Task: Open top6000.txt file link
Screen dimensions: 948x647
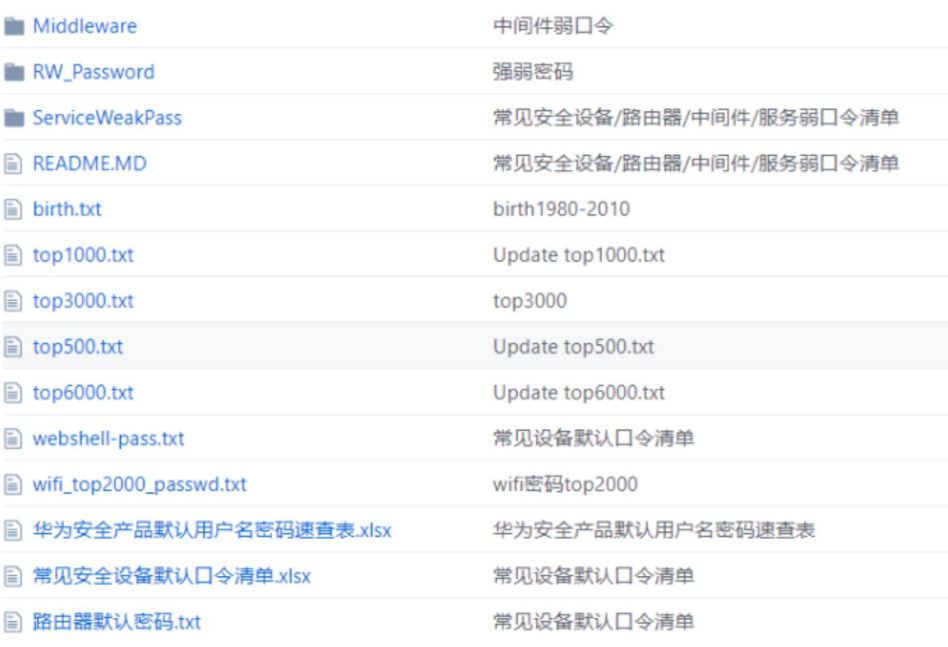Action: (83, 393)
